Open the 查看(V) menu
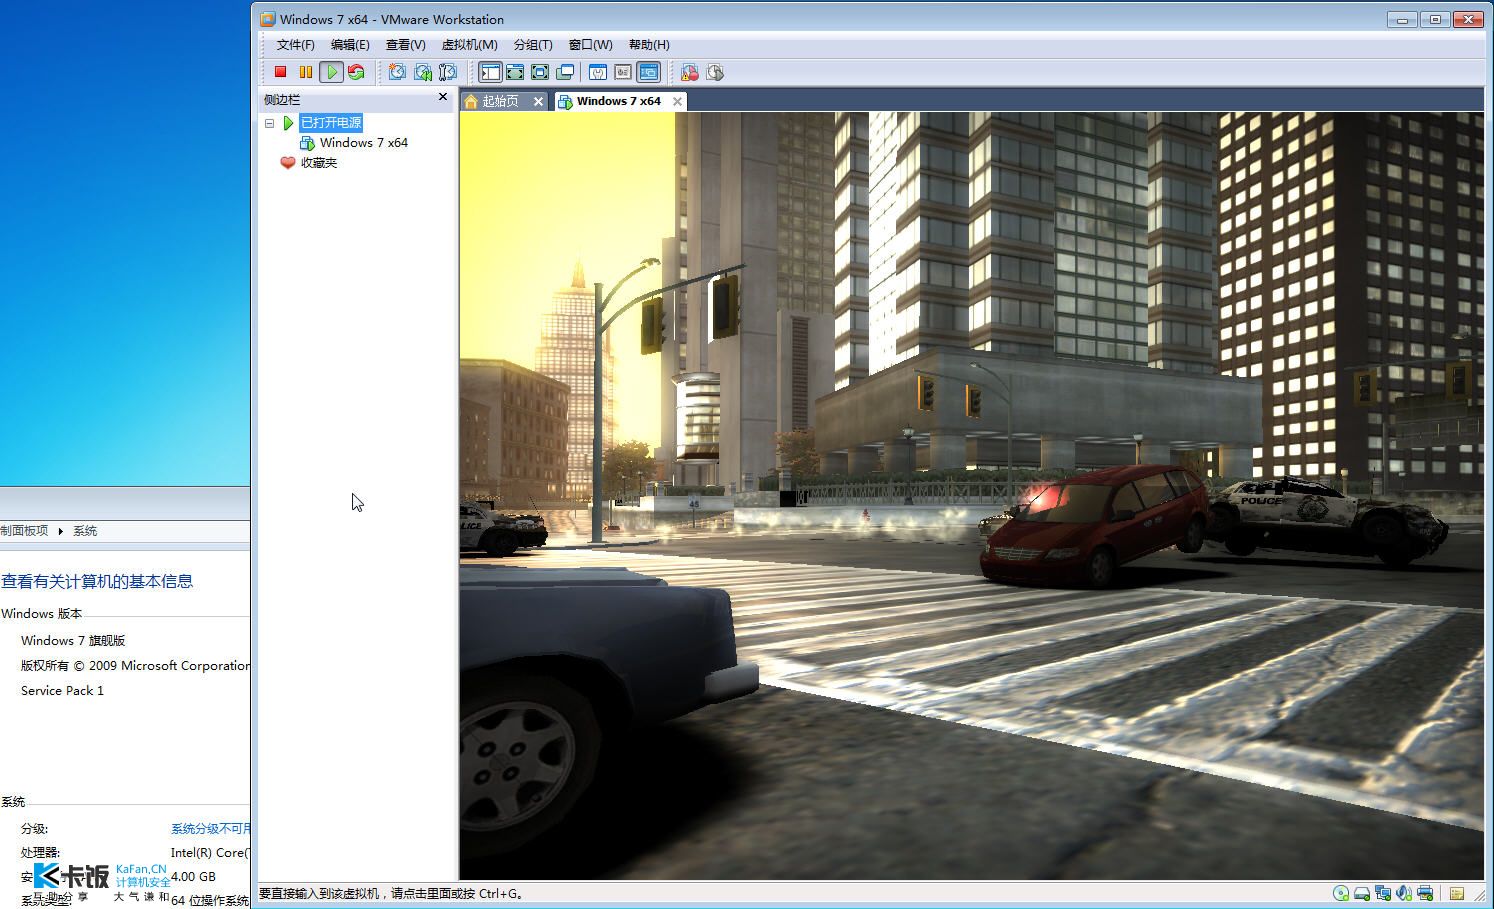The height and width of the screenshot is (909, 1494). [405, 45]
